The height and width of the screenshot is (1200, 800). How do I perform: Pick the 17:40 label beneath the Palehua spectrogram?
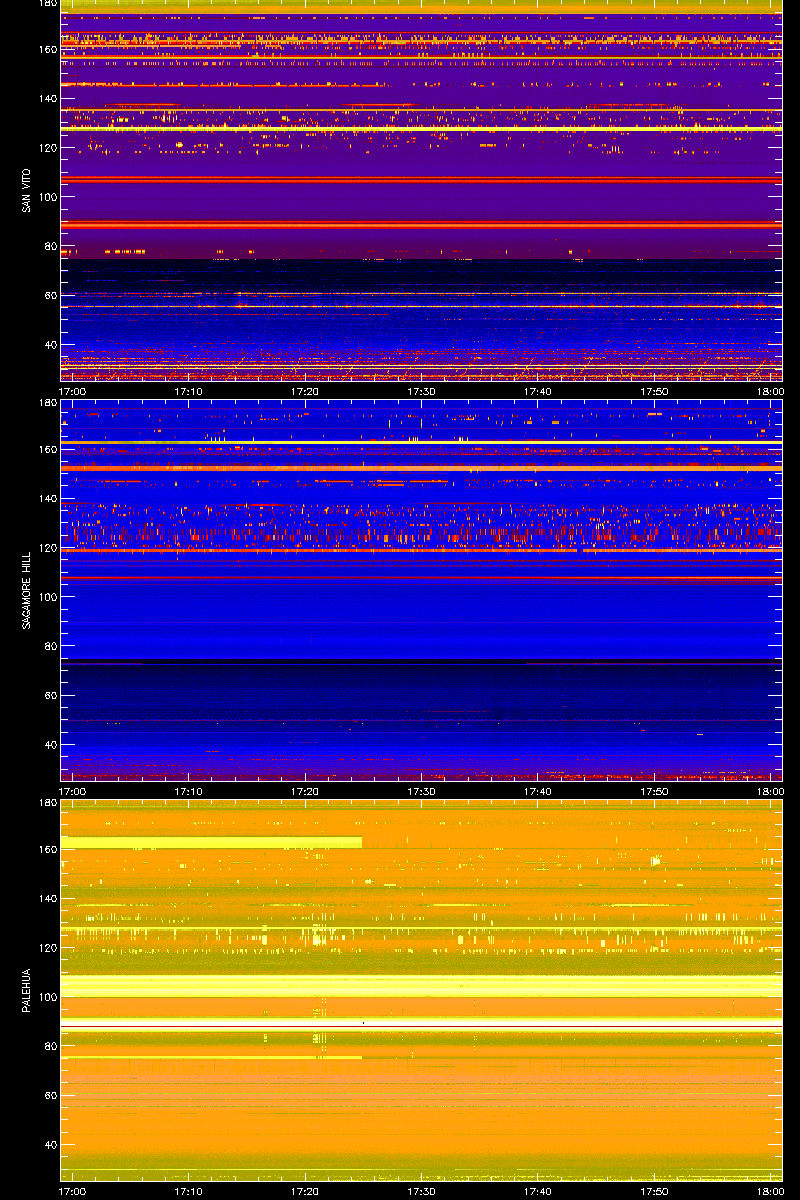pos(539,1192)
